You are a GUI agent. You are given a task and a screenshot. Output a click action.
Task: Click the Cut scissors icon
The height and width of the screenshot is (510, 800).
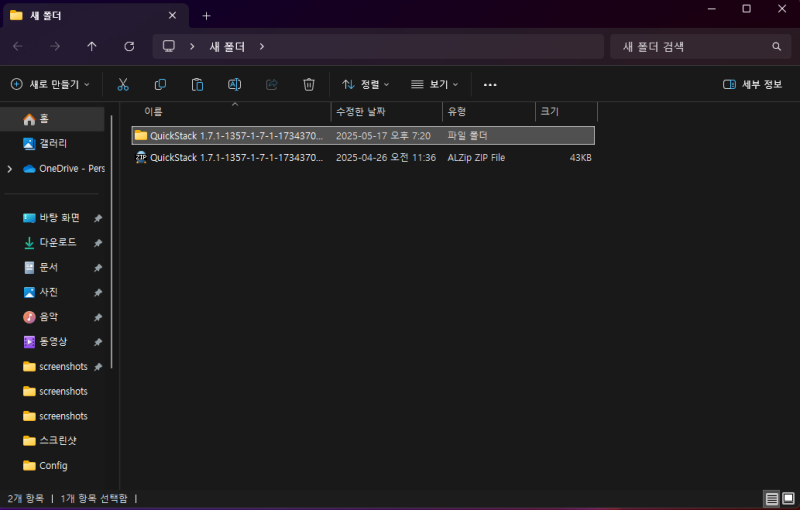[123, 84]
